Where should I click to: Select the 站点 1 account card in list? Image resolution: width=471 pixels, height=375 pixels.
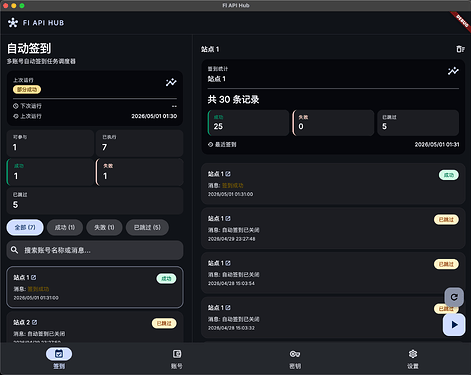95,287
